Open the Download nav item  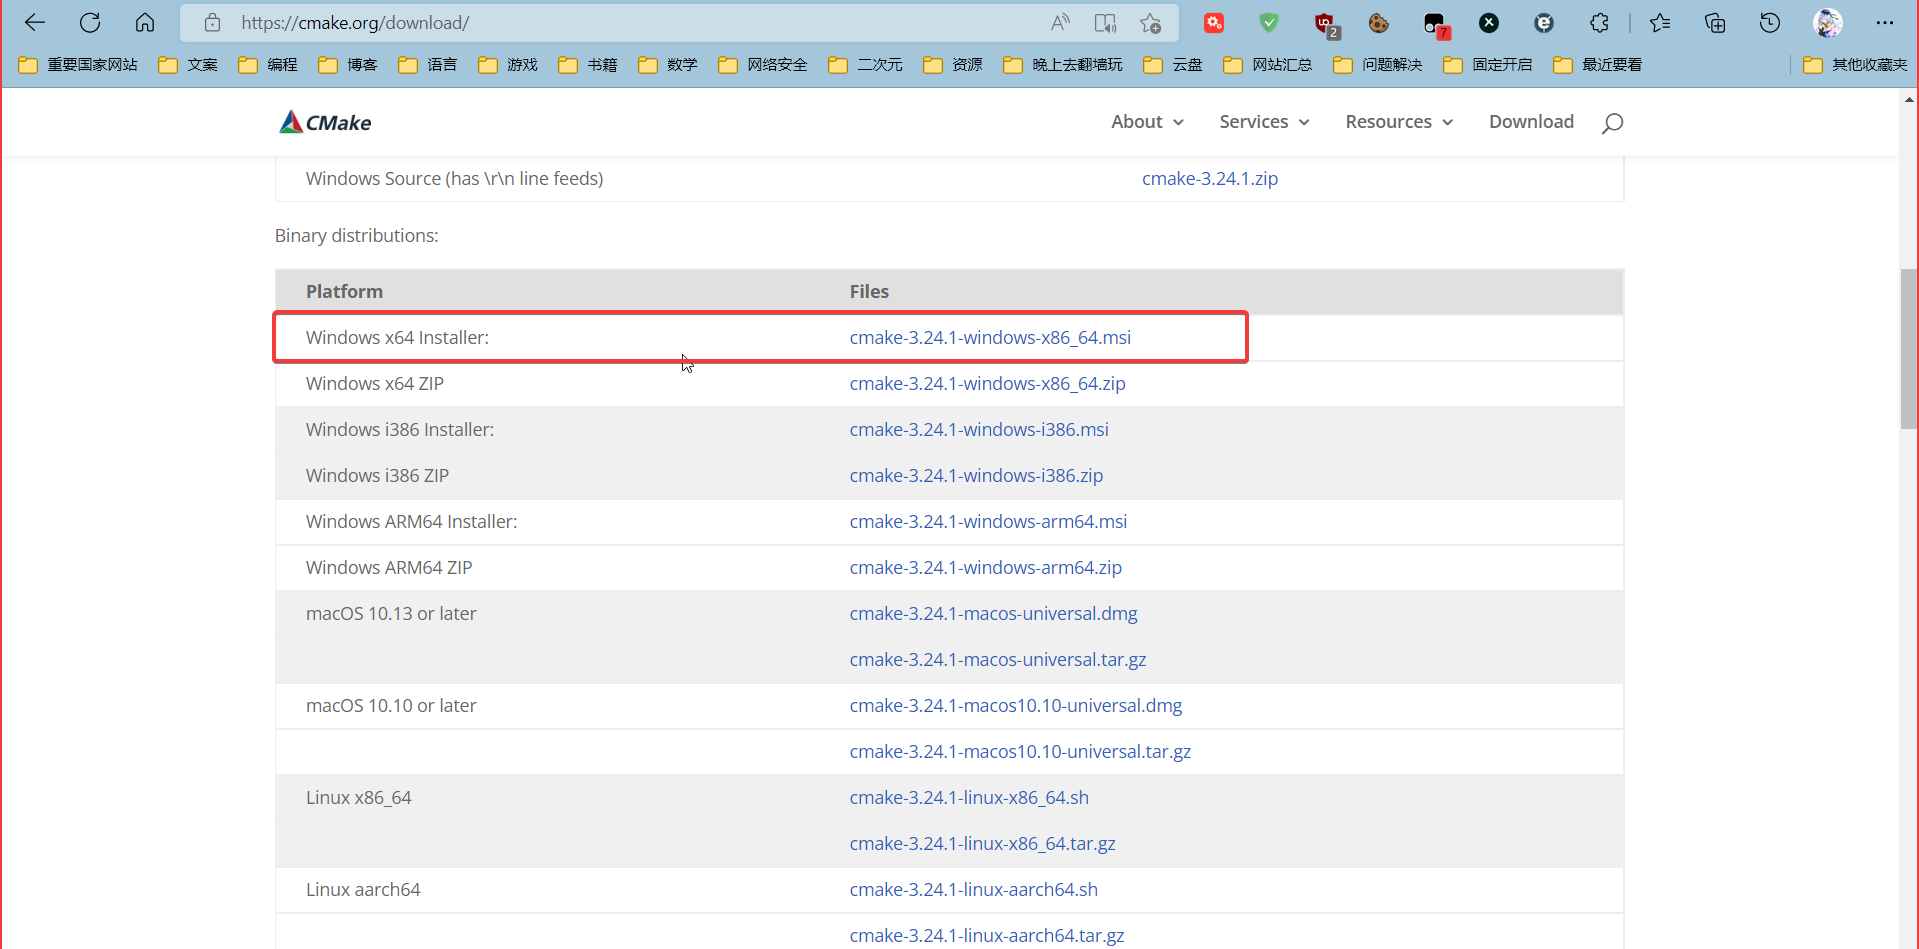click(x=1531, y=122)
